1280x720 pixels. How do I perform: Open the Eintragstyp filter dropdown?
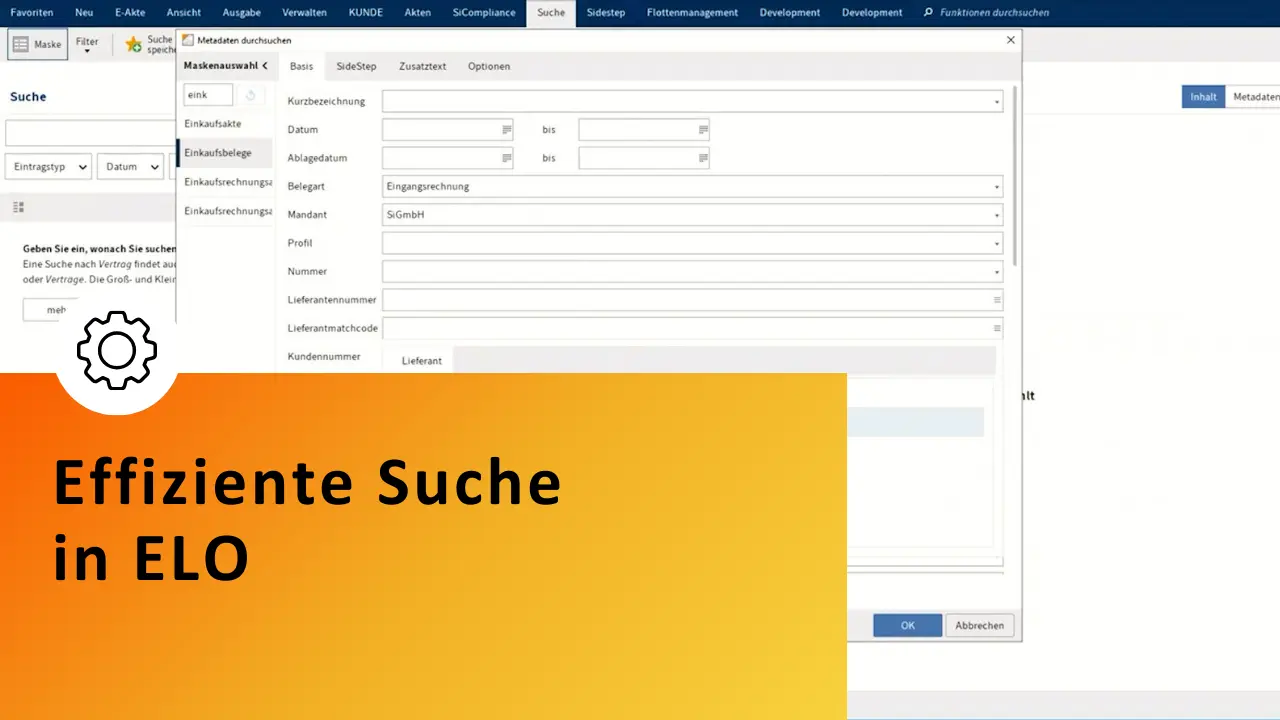click(x=48, y=167)
